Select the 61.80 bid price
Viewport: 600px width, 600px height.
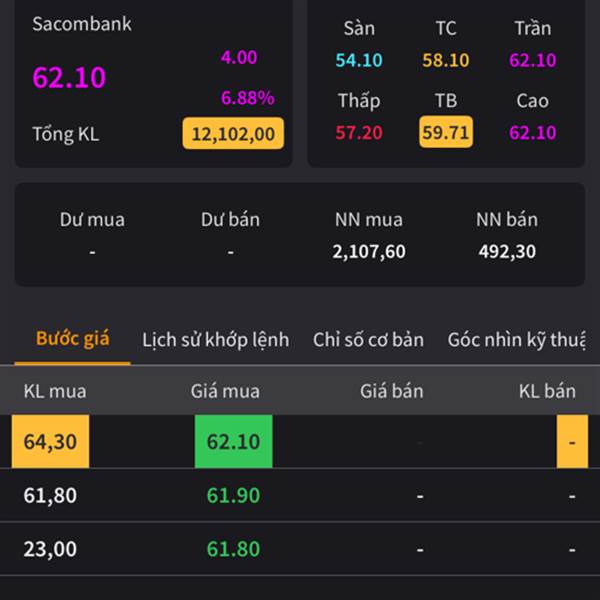[233, 549]
